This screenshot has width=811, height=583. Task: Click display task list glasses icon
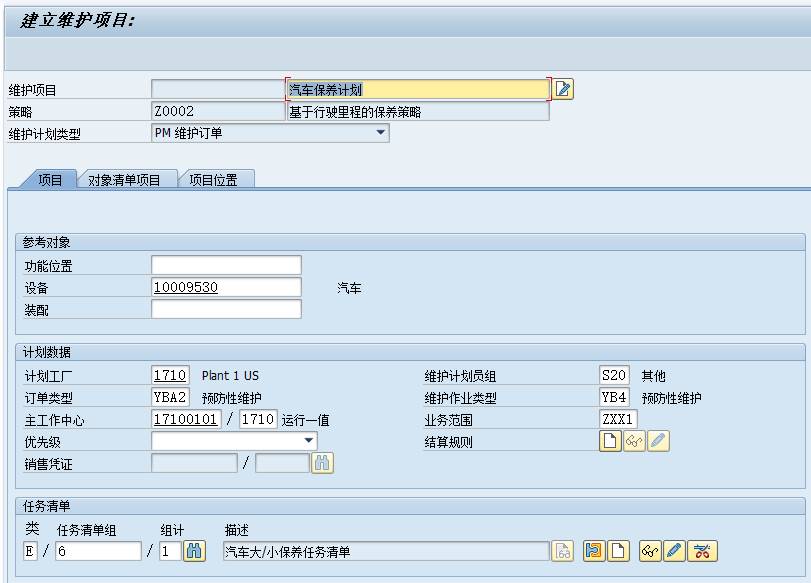pyautogui.click(x=650, y=551)
